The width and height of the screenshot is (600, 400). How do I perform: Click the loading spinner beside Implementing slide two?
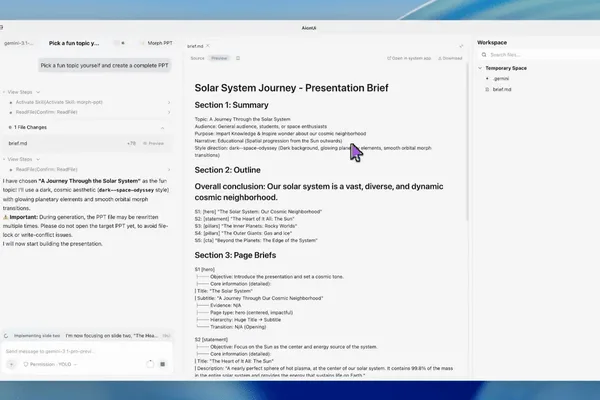pos(6,336)
